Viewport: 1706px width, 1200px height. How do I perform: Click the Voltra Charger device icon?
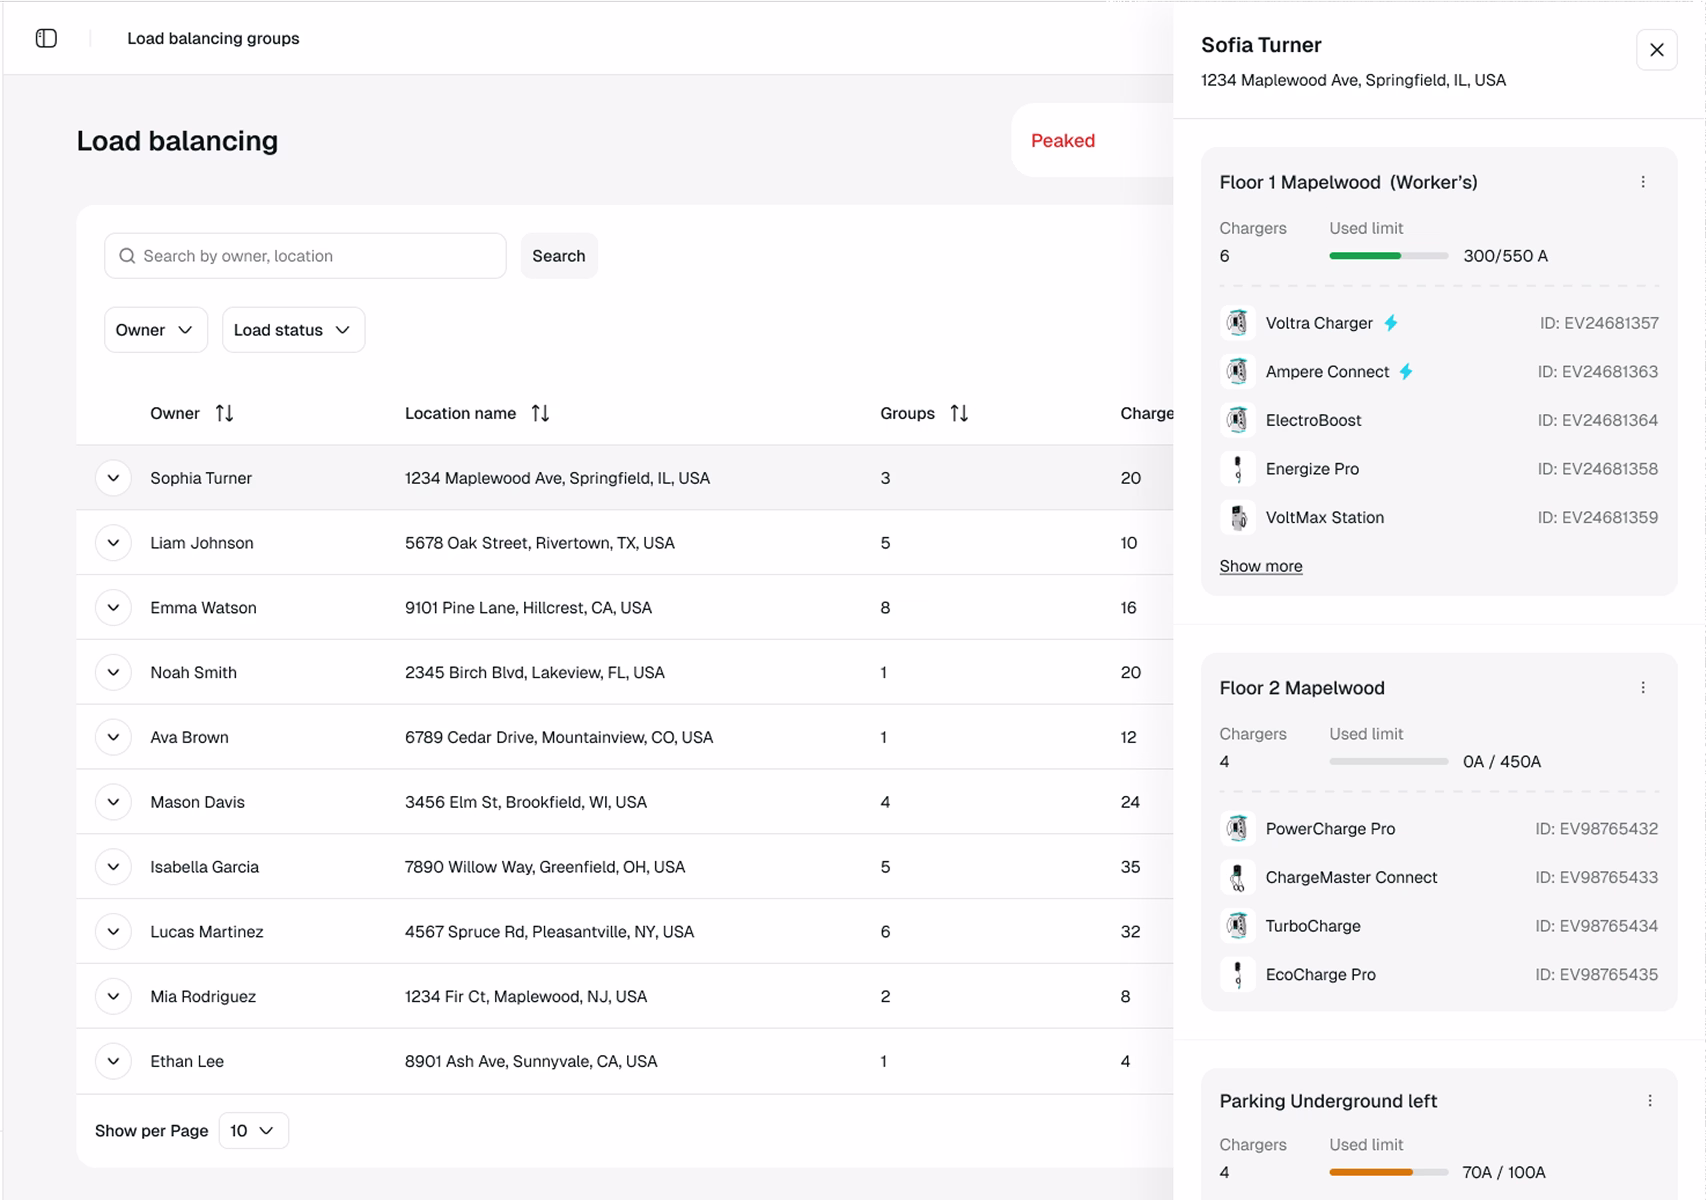click(1237, 323)
